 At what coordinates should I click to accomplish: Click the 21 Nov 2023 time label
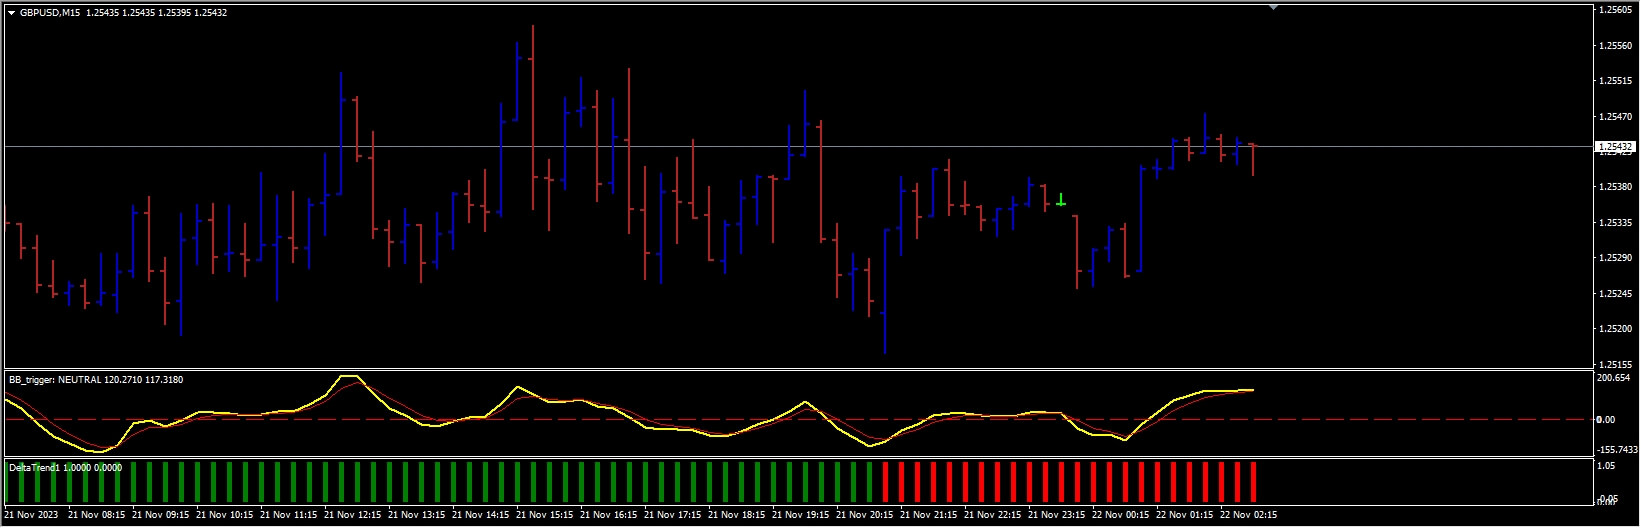coord(30,516)
